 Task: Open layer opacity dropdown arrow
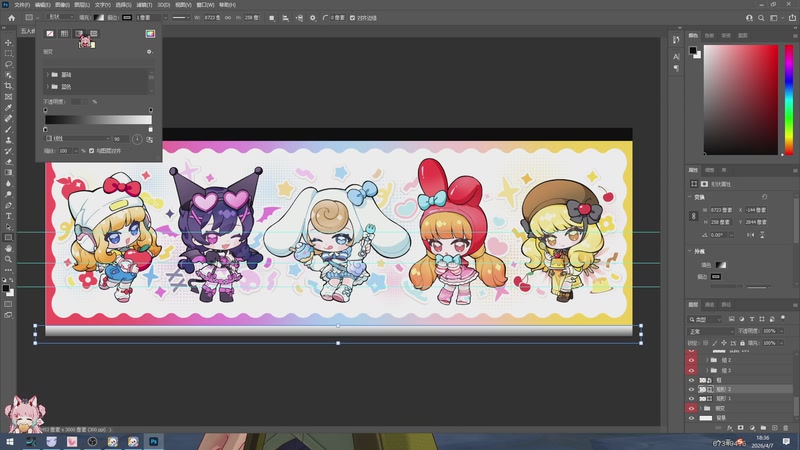coord(782,331)
